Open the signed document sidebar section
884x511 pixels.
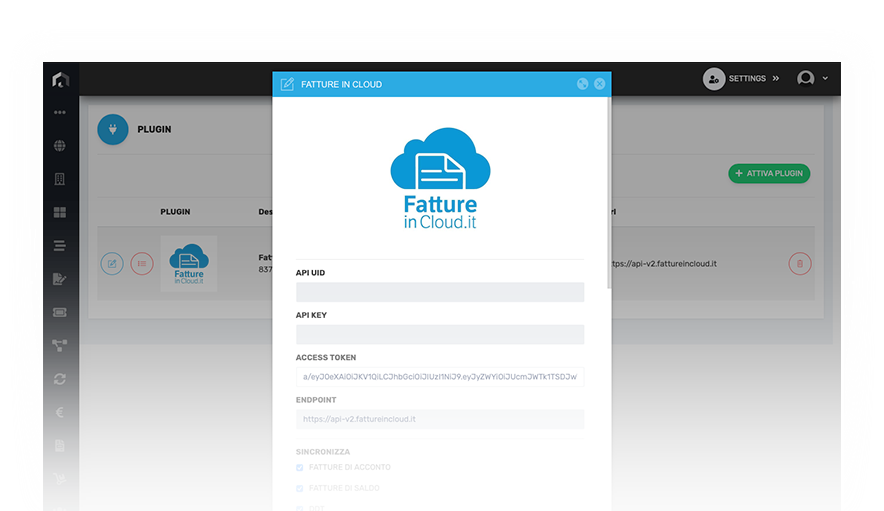point(60,279)
